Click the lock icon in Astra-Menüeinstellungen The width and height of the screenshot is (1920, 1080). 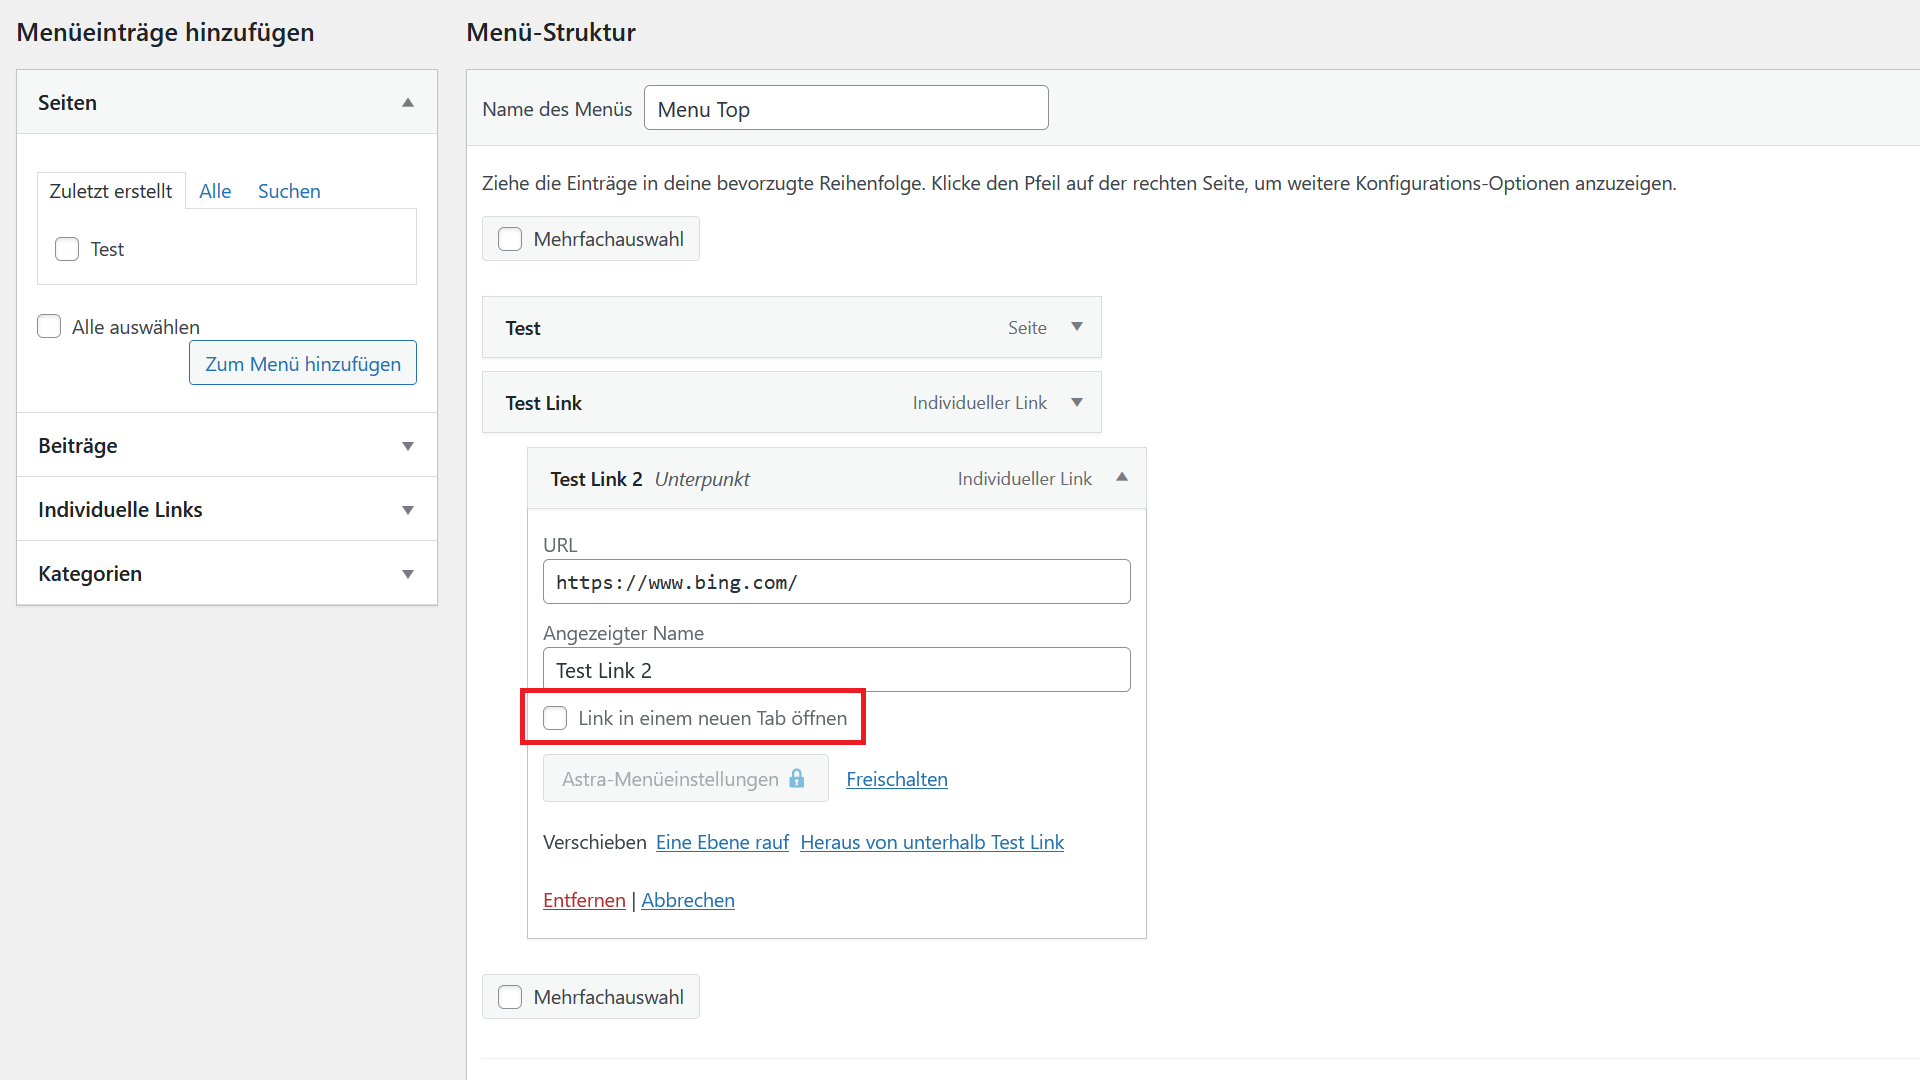[x=797, y=778]
